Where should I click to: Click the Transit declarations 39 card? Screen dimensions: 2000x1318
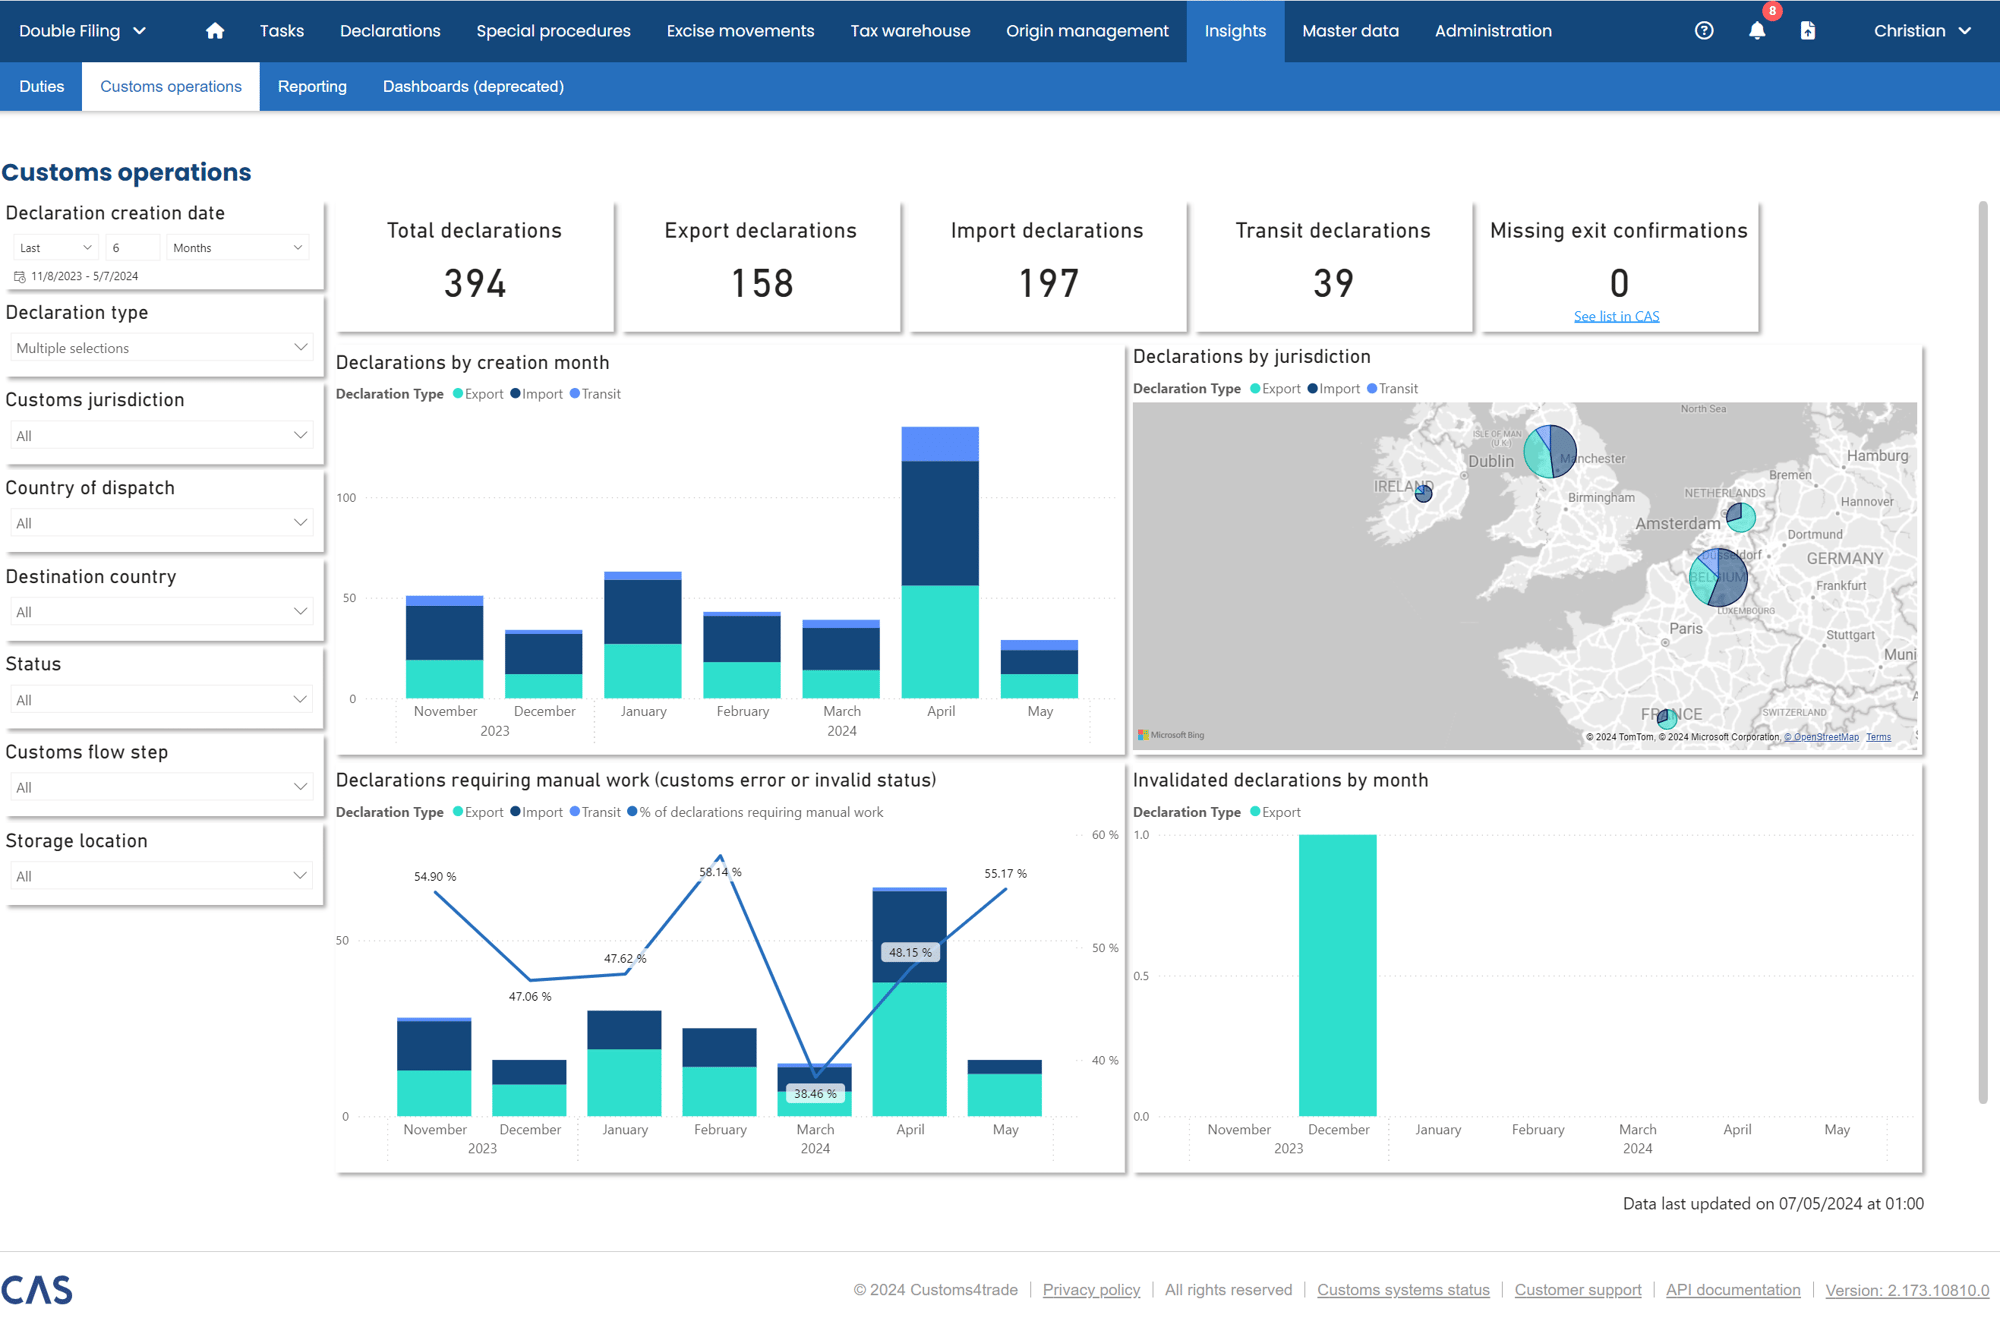(1333, 266)
